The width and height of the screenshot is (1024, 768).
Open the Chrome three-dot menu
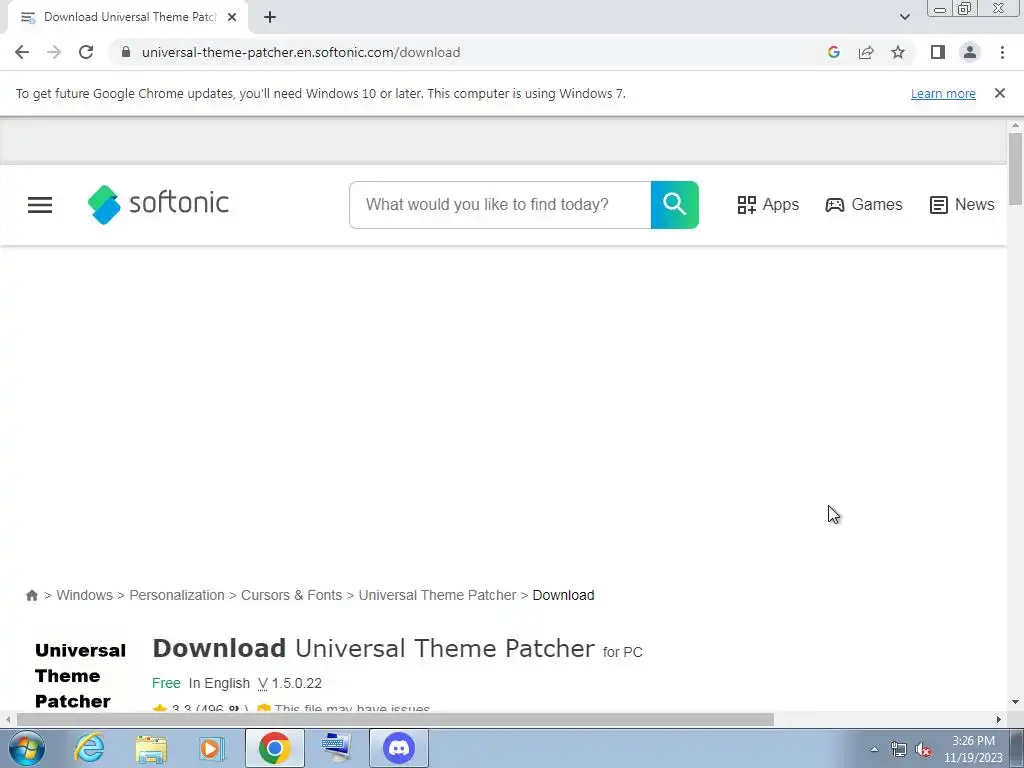pyautogui.click(x=1002, y=52)
